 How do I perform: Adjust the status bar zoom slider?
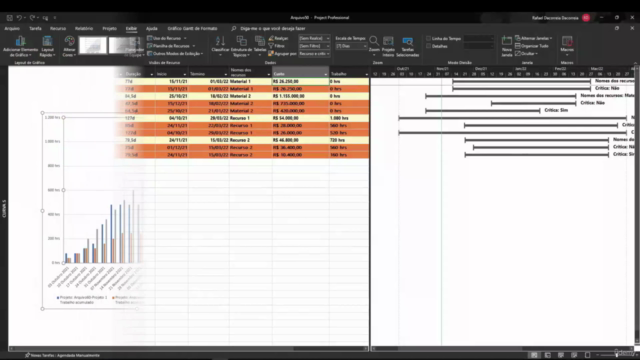[x=616, y=355]
